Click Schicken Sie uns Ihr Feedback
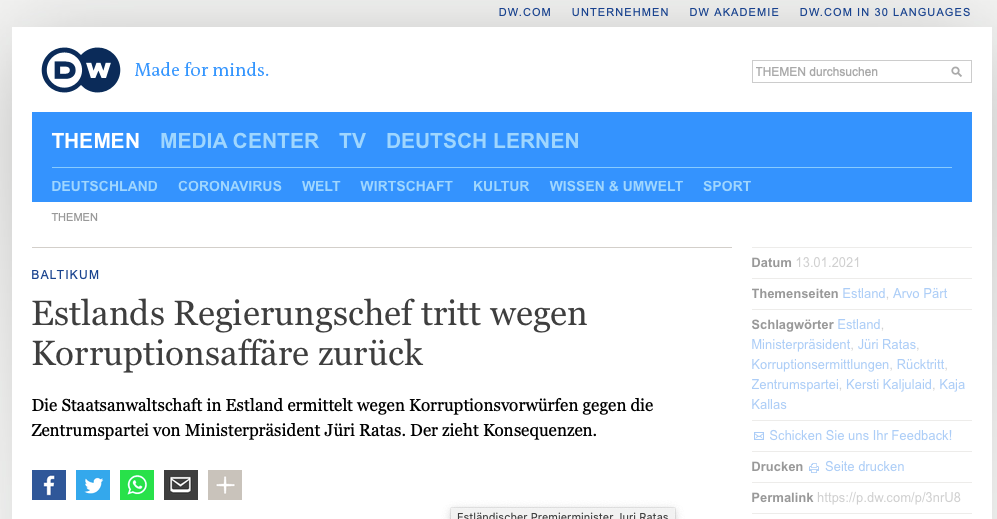The height and width of the screenshot is (519, 997). pos(860,436)
